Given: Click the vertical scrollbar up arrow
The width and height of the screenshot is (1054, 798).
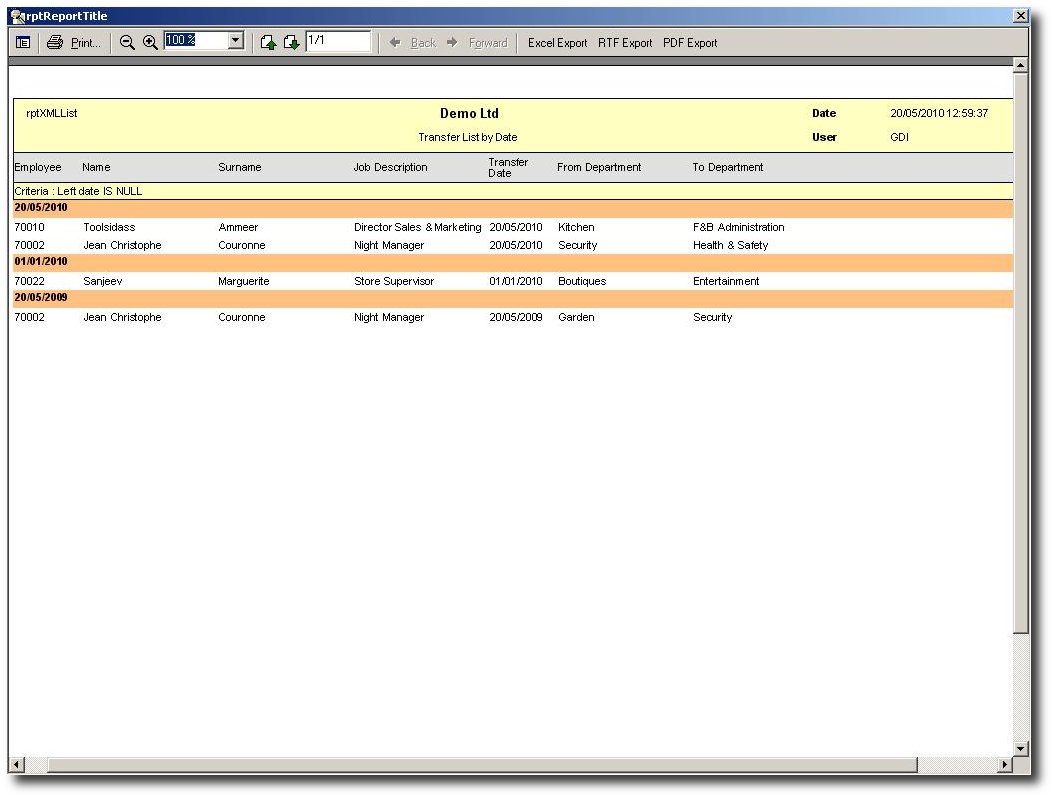Looking at the screenshot, I should click(x=1020, y=66).
